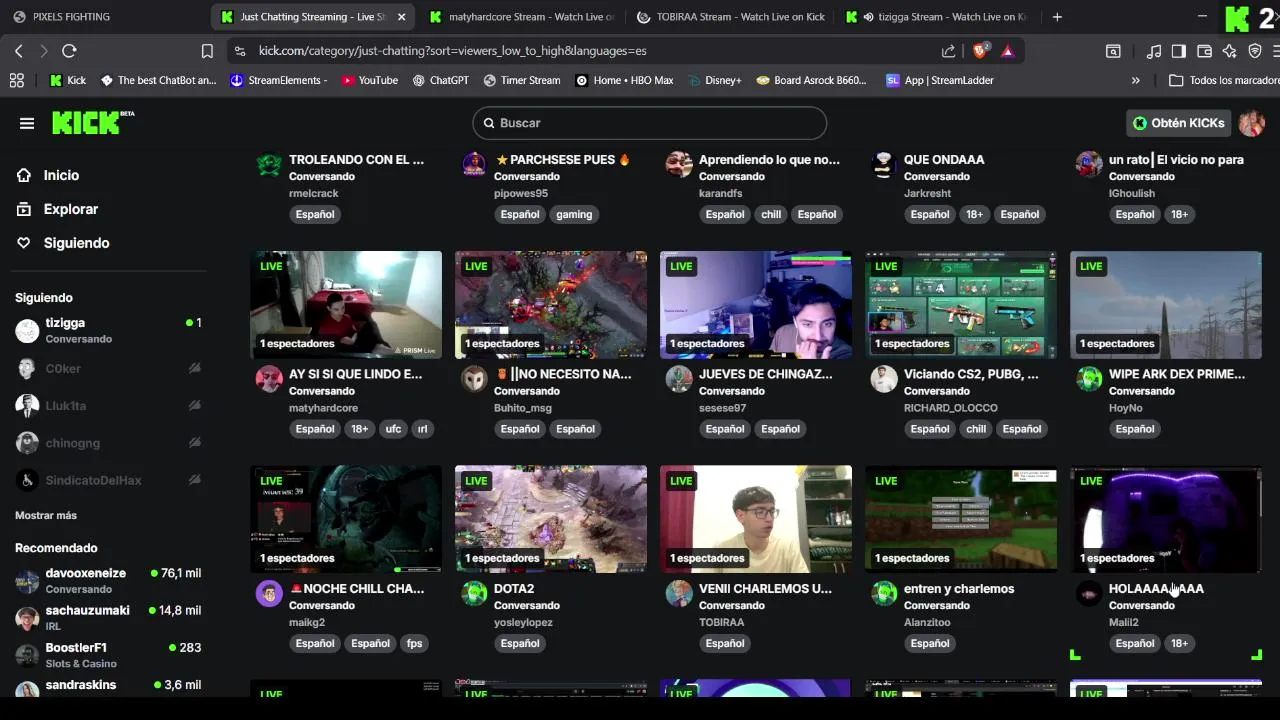This screenshot has width=1280, height=720.
Task: Open BoostlerF1 in recommended channels
Action: point(108,655)
